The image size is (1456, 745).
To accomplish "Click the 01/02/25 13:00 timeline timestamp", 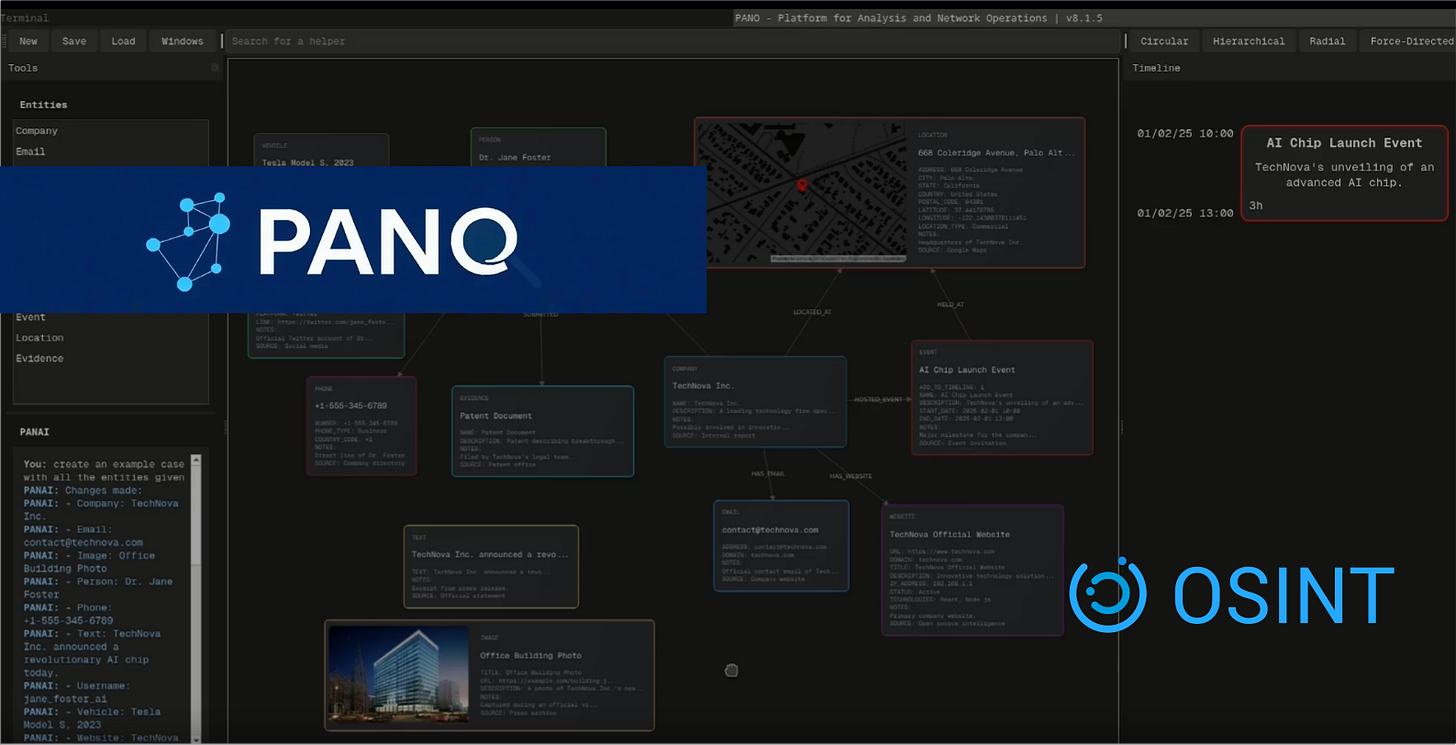I will click(x=1185, y=213).
